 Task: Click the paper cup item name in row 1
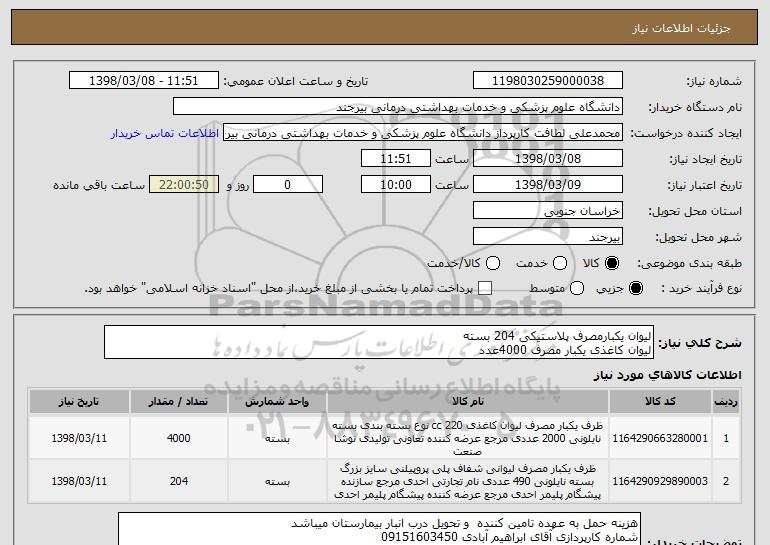pyautogui.click(x=468, y=438)
